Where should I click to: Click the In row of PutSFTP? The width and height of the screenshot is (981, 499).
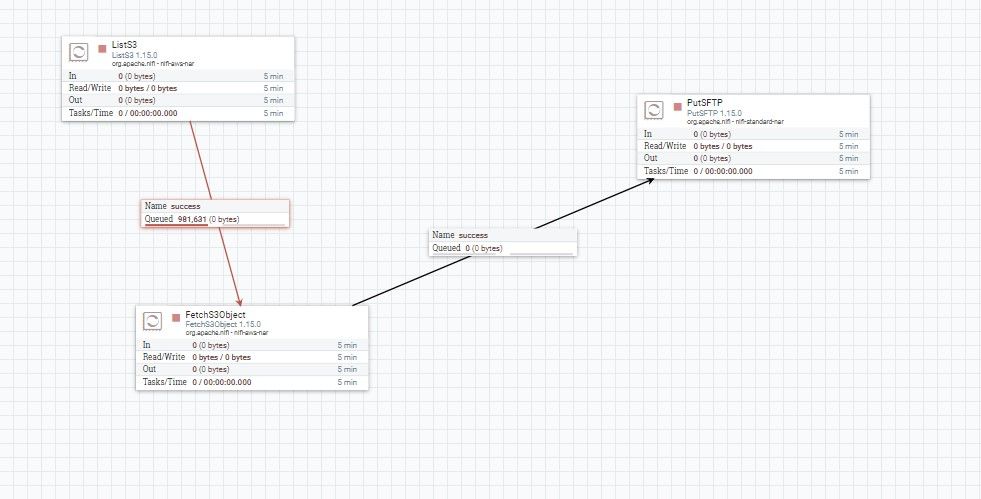point(753,134)
